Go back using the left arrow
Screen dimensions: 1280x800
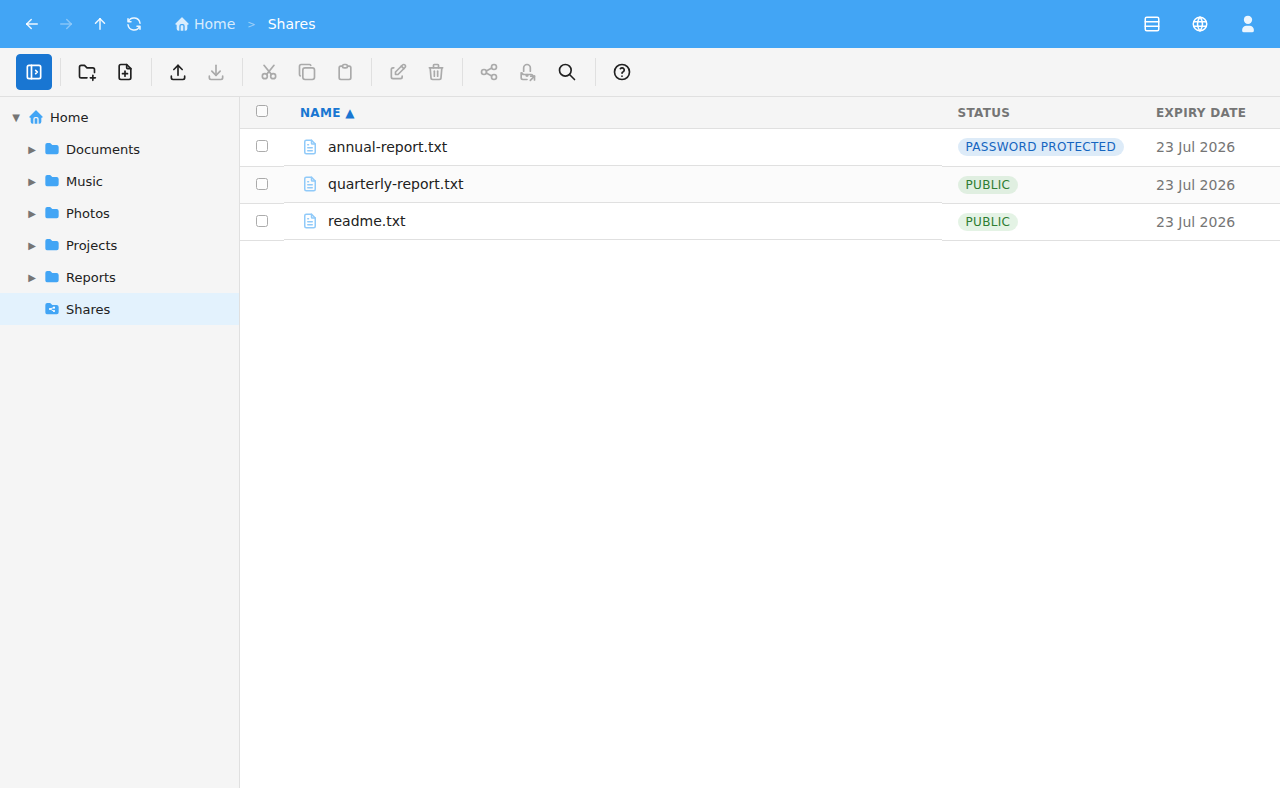coord(32,24)
